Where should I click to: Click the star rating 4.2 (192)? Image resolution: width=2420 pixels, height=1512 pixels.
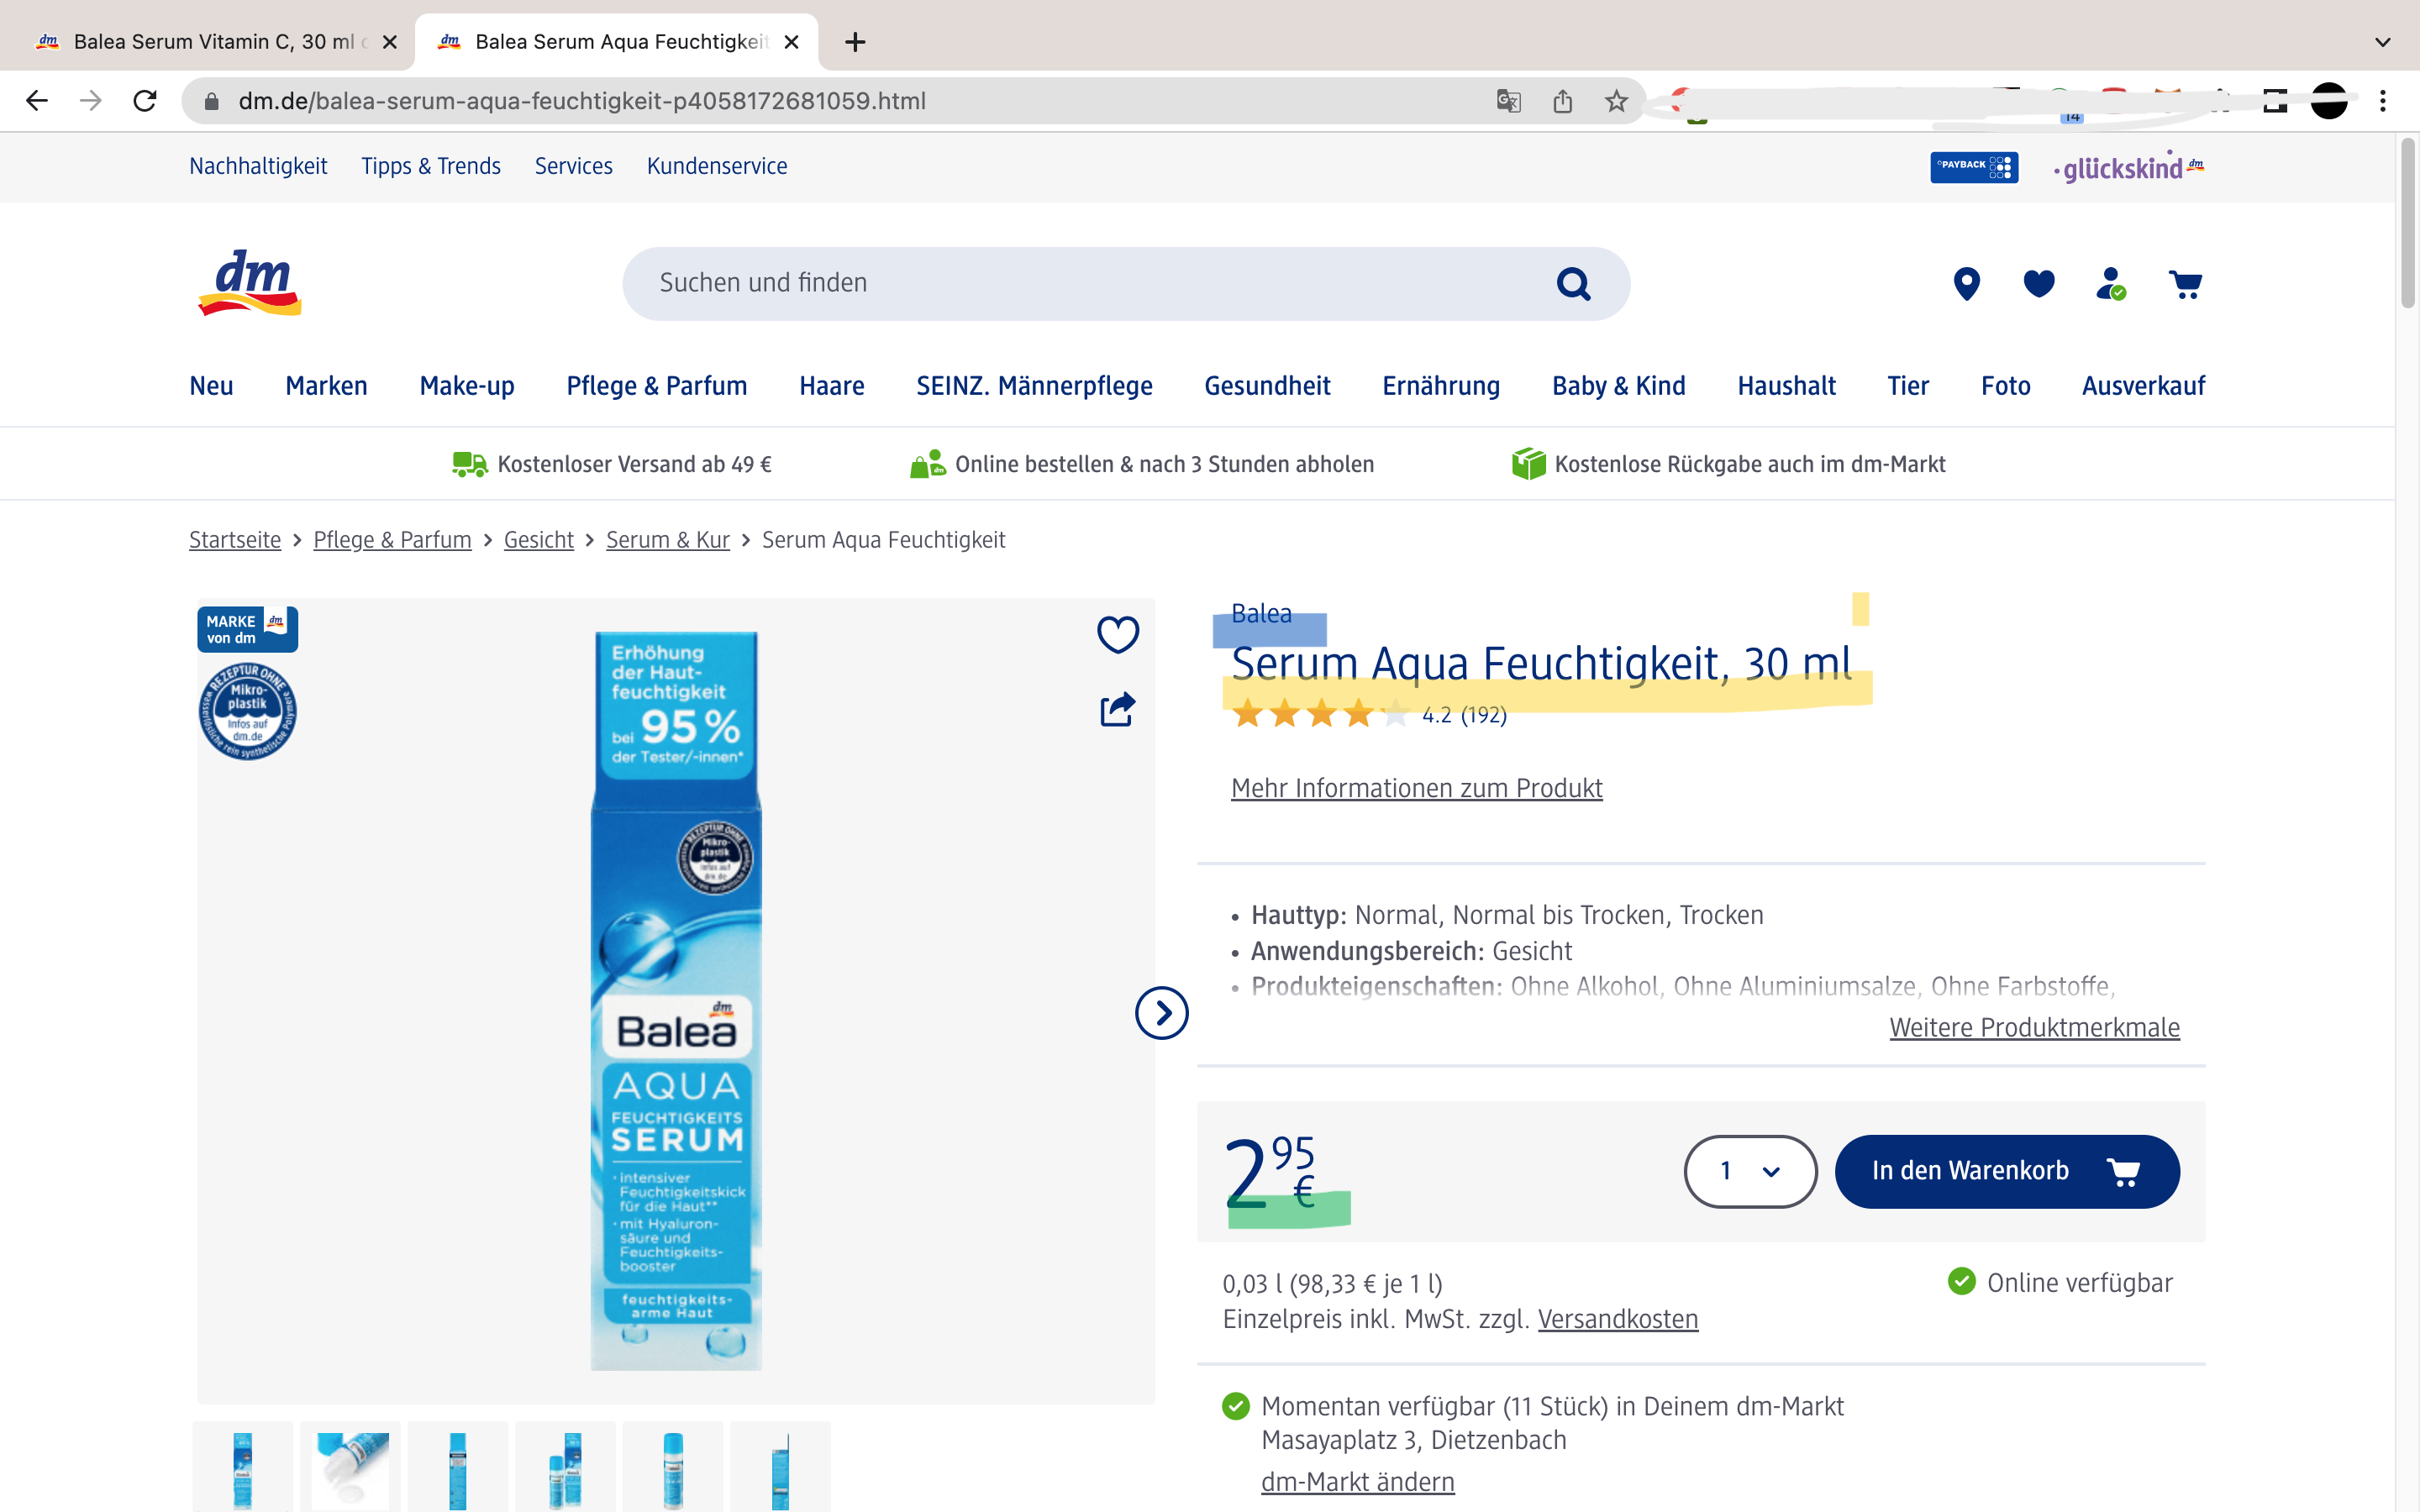click(x=1367, y=714)
